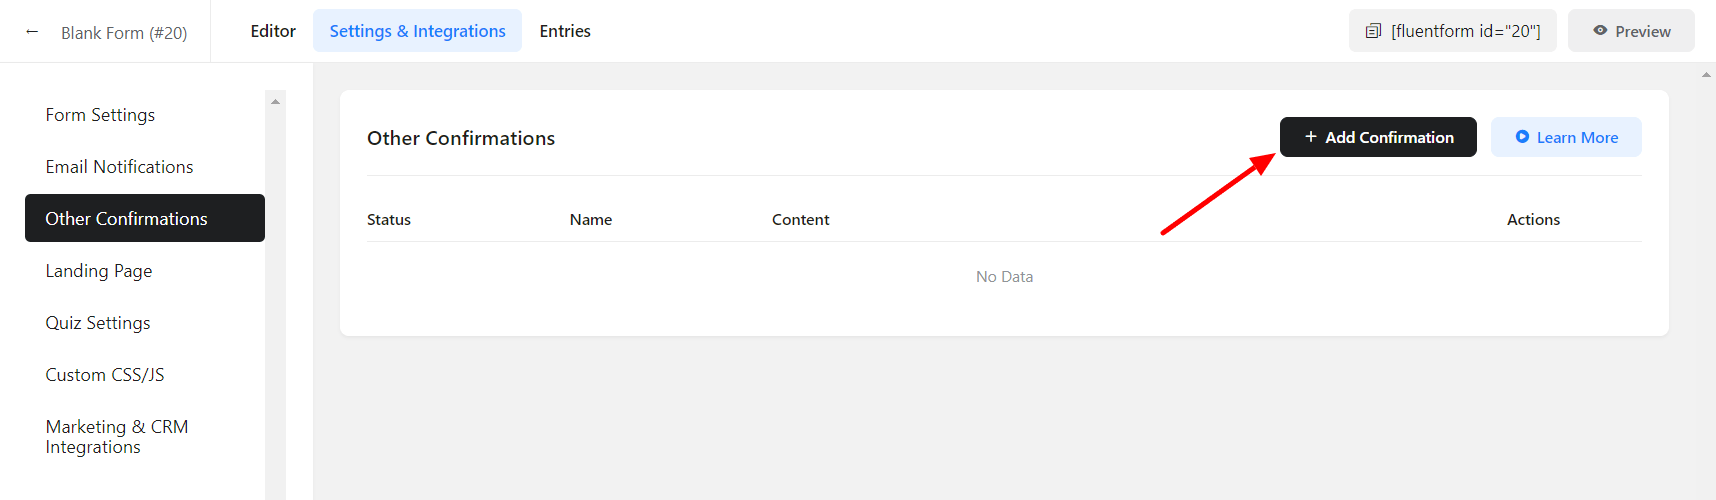Click the play icon on Learn More

[x=1522, y=137]
